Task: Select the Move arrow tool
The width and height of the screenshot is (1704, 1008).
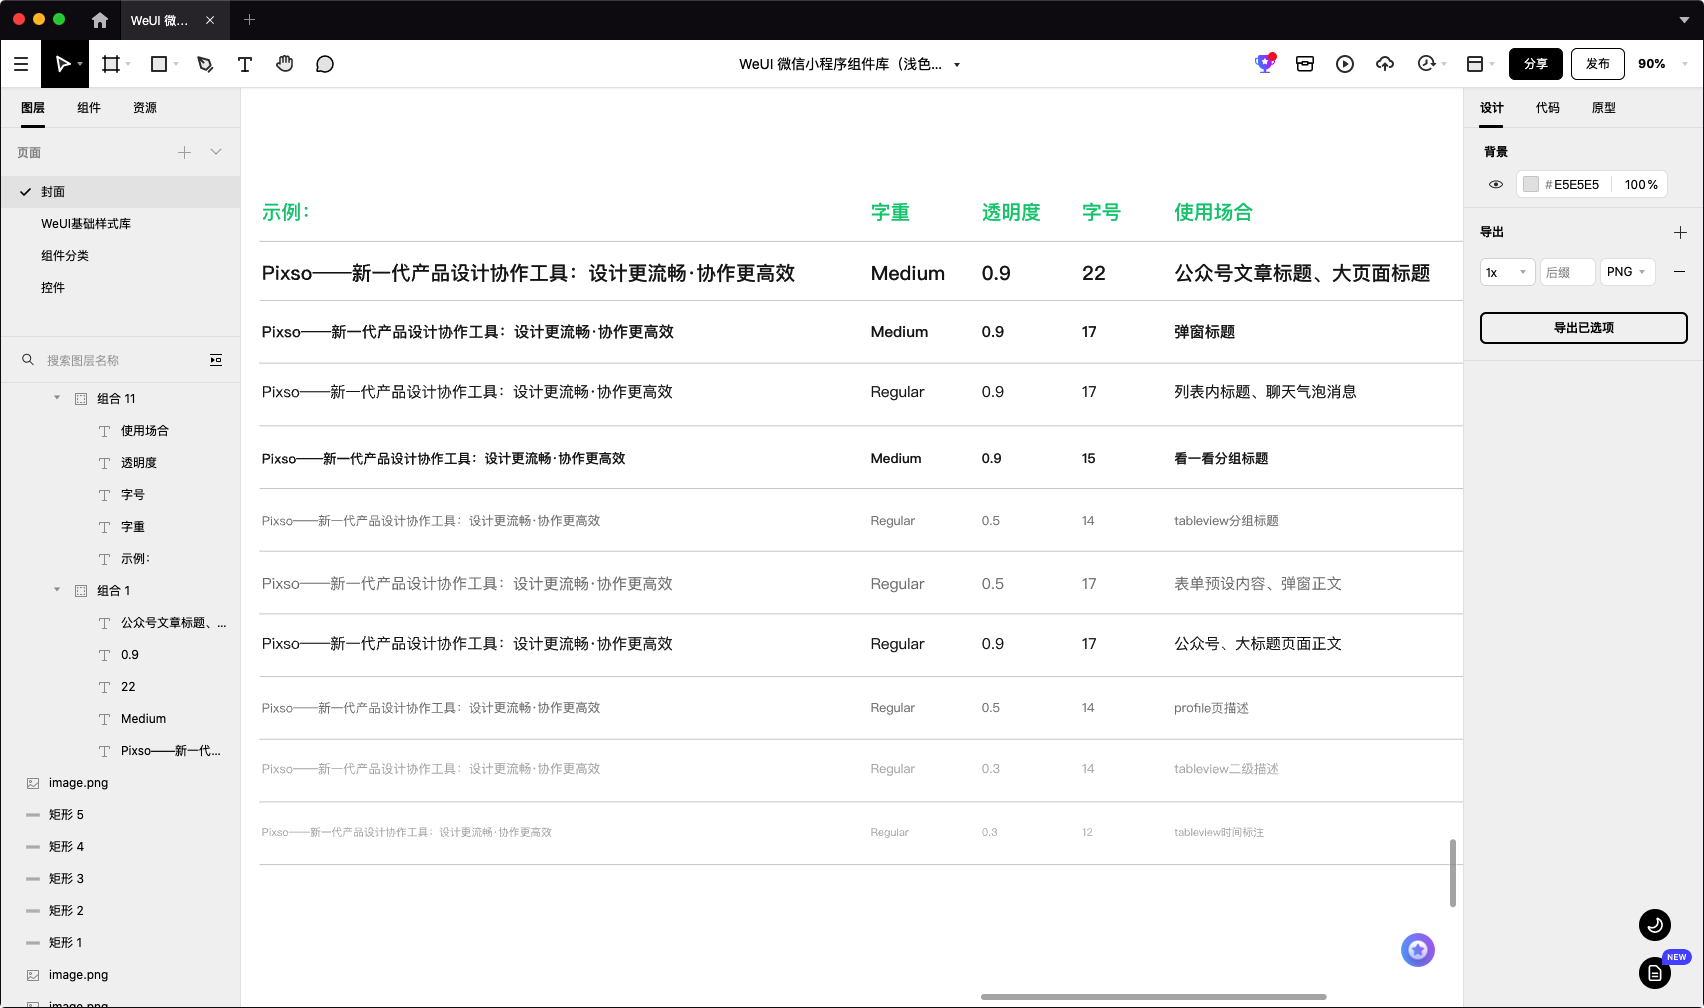Action: tap(62, 64)
